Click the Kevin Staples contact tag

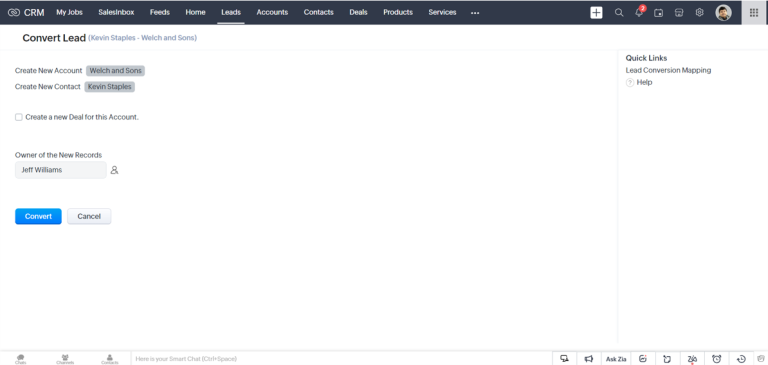[110, 87]
